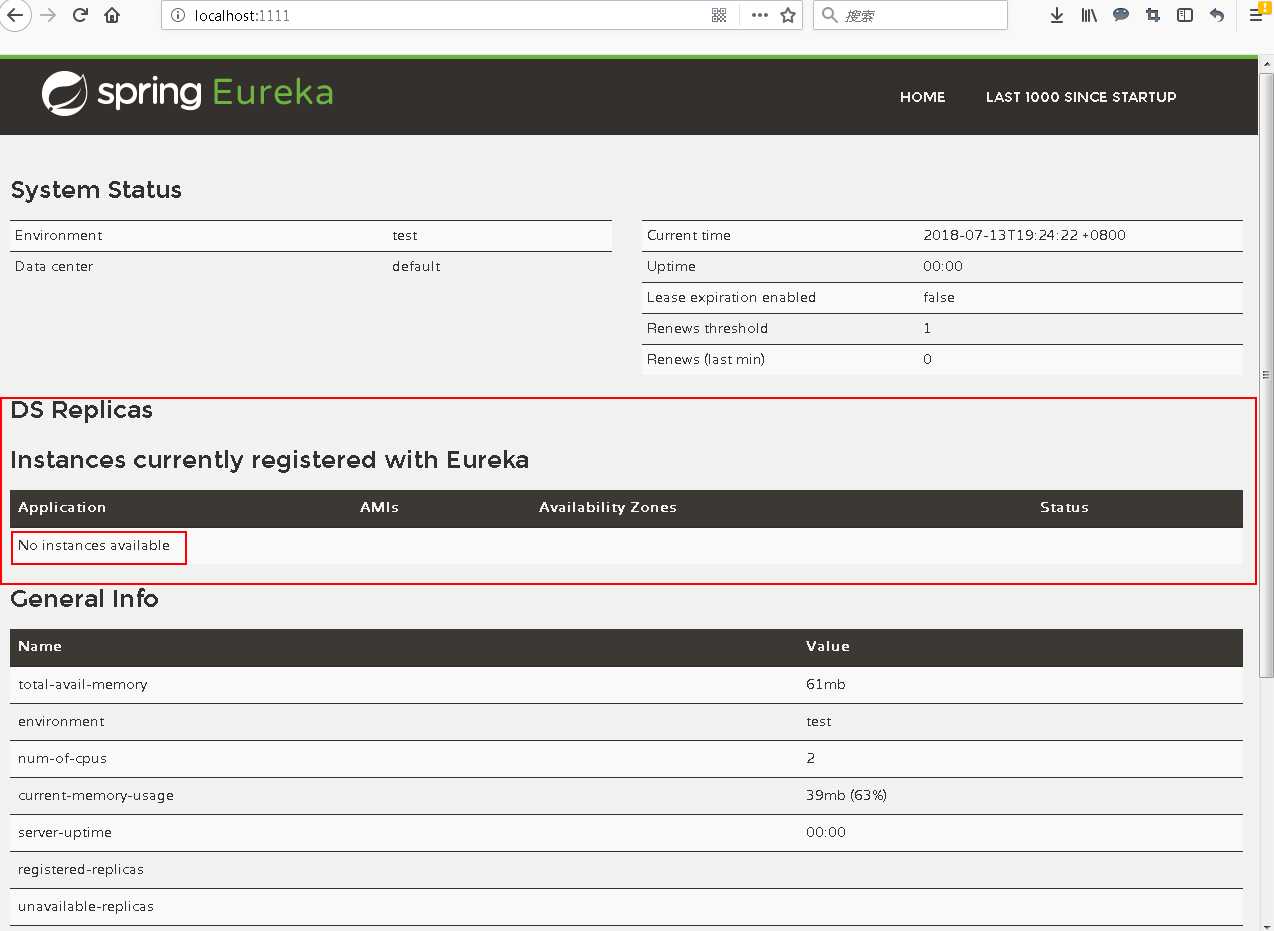
Task: Open the downloads panel
Action: 1057,15
